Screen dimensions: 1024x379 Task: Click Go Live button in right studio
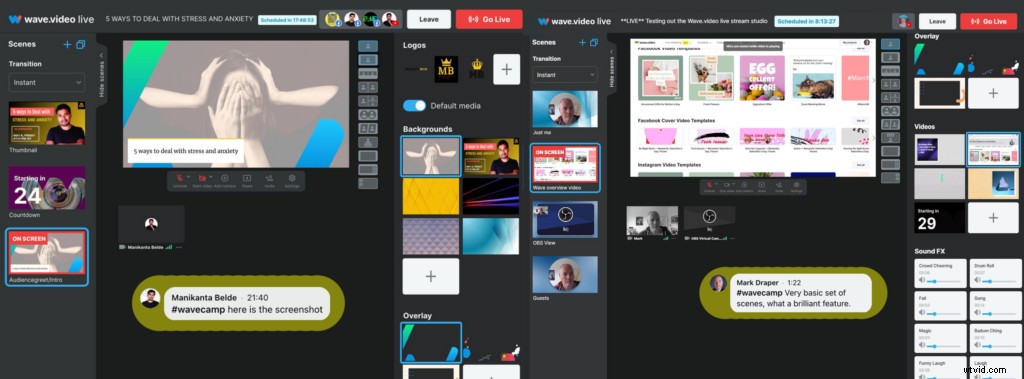[x=989, y=22]
